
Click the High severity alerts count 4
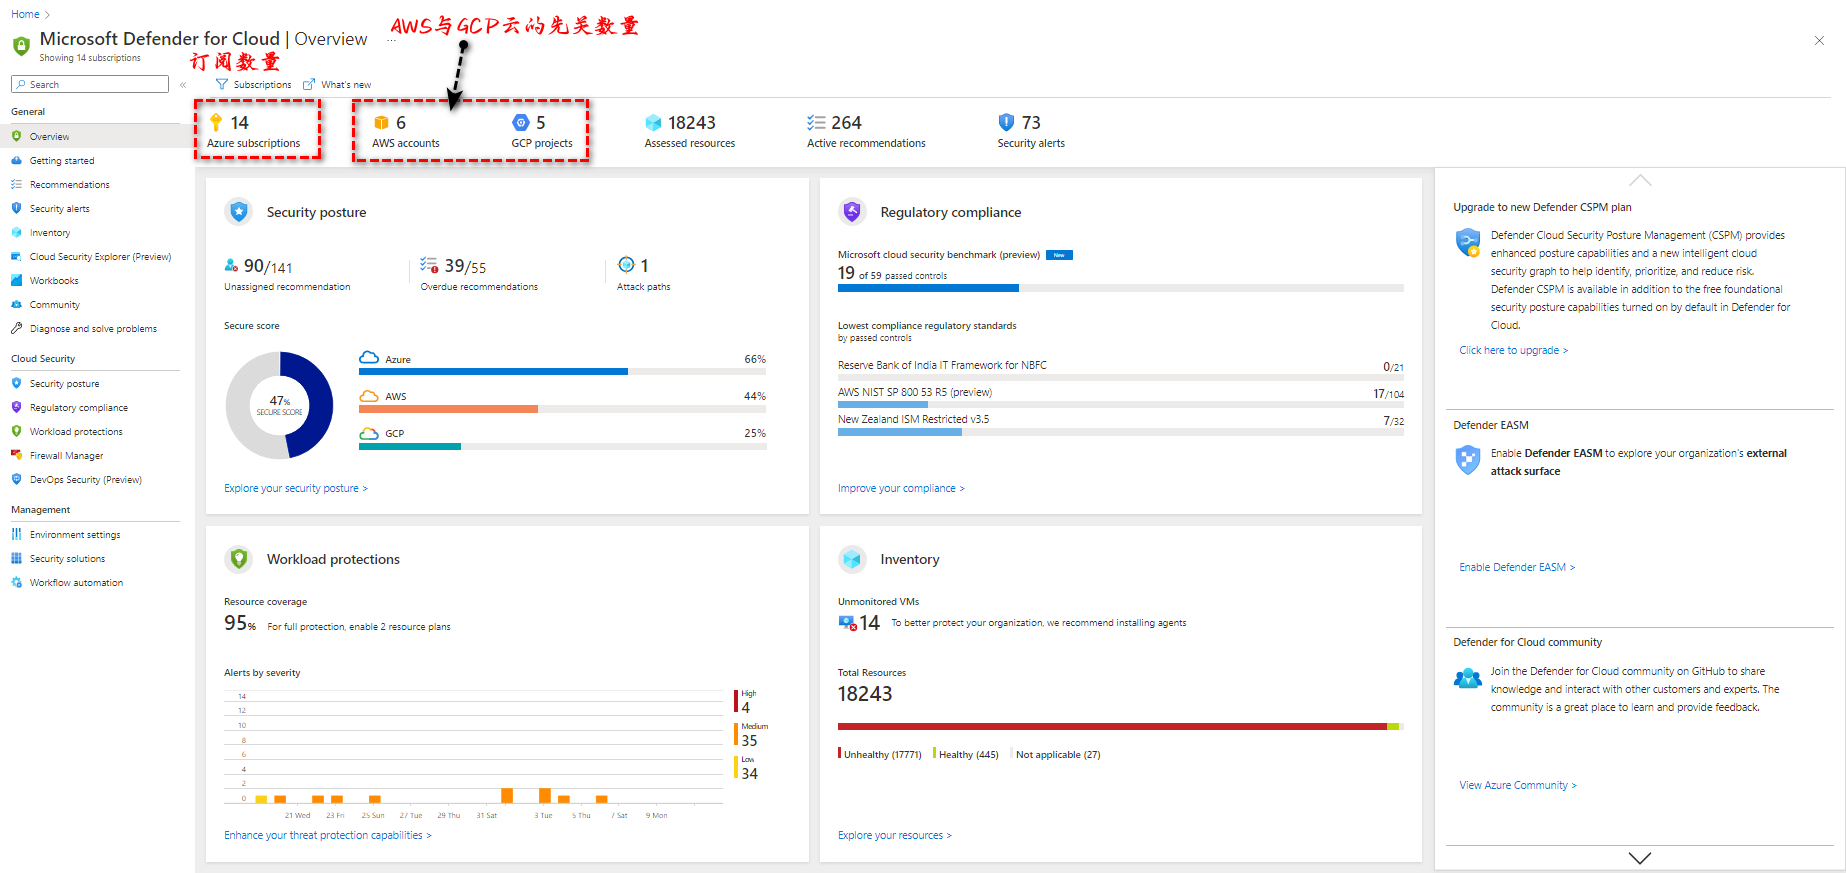(x=745, y=707)
